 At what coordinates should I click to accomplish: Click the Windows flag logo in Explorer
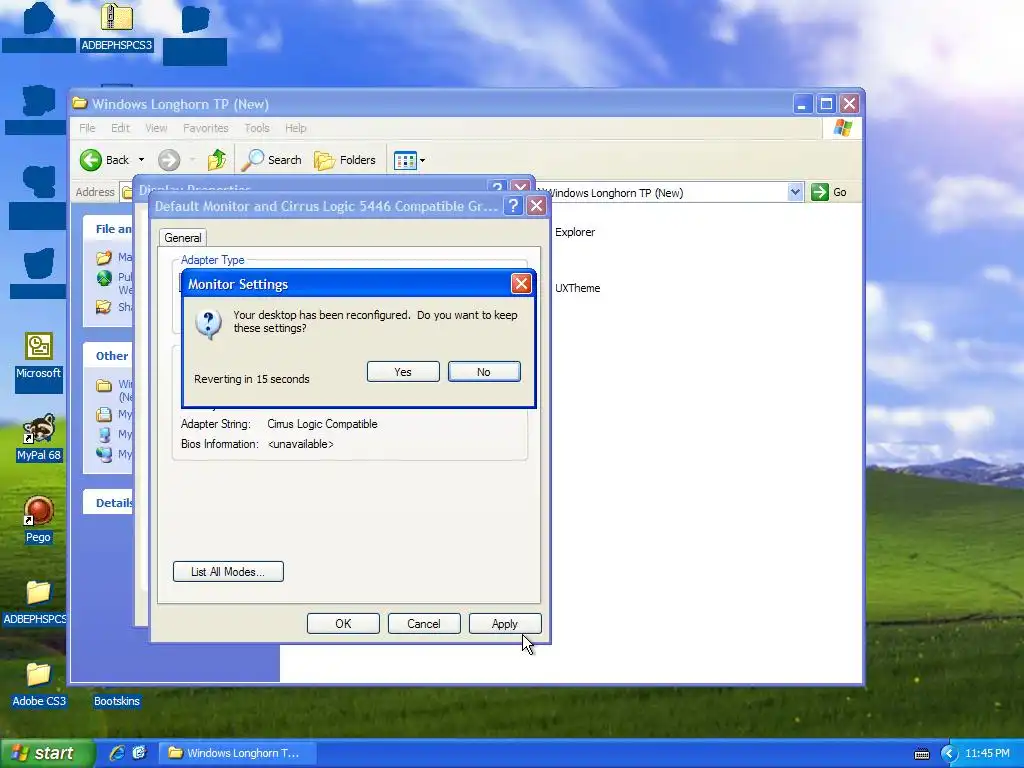pyautogui.click(x=842, y=128)
